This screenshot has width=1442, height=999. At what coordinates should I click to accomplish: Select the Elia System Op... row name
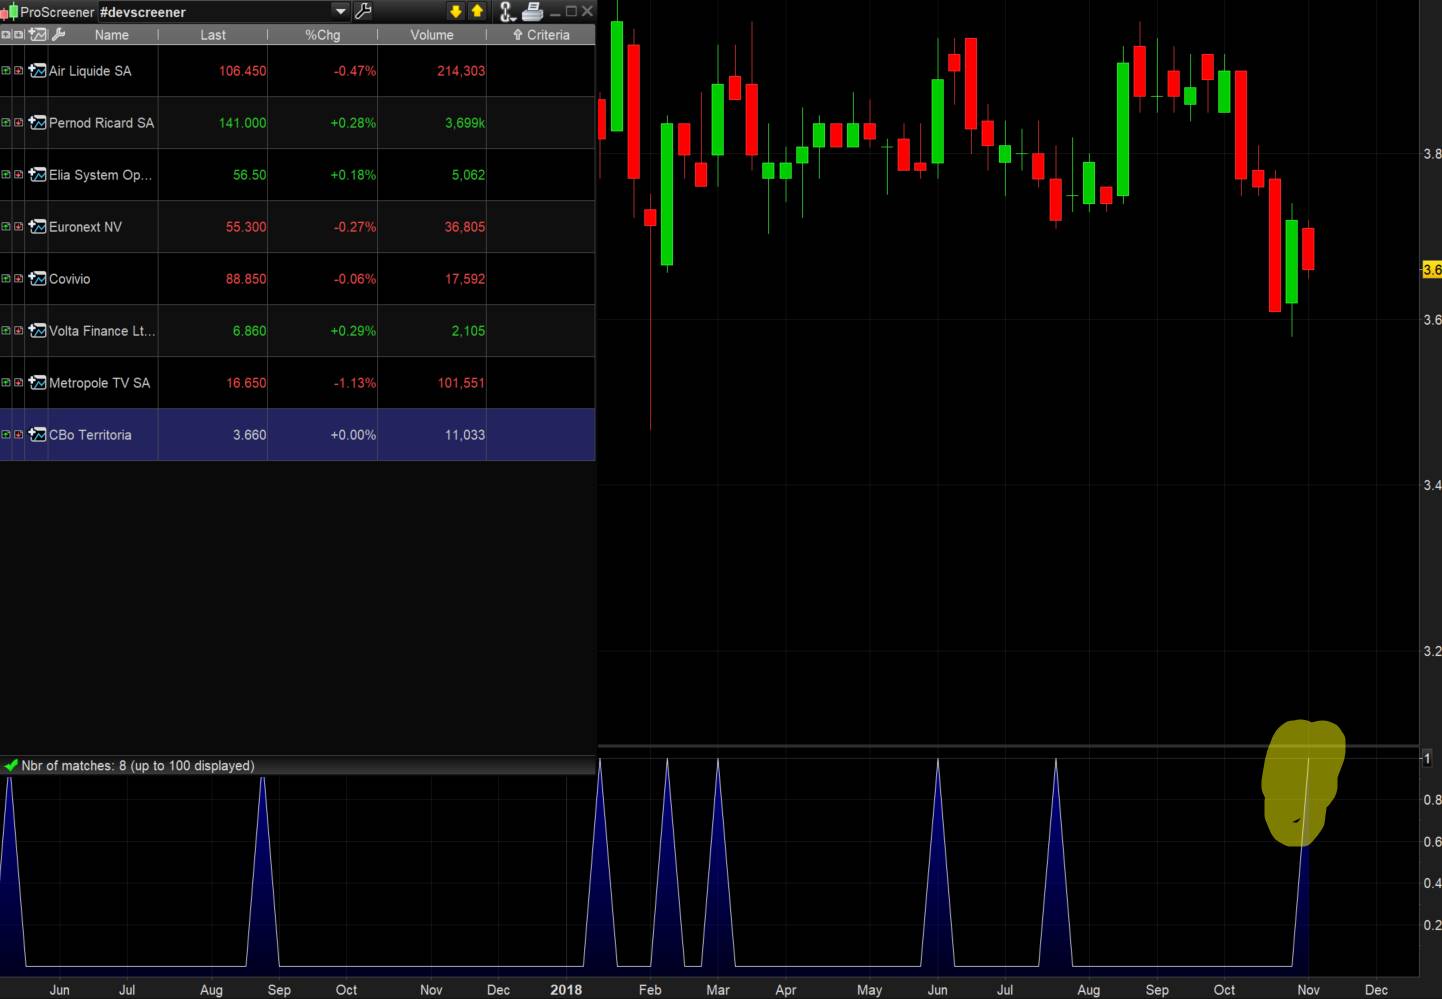click(101, 175)
